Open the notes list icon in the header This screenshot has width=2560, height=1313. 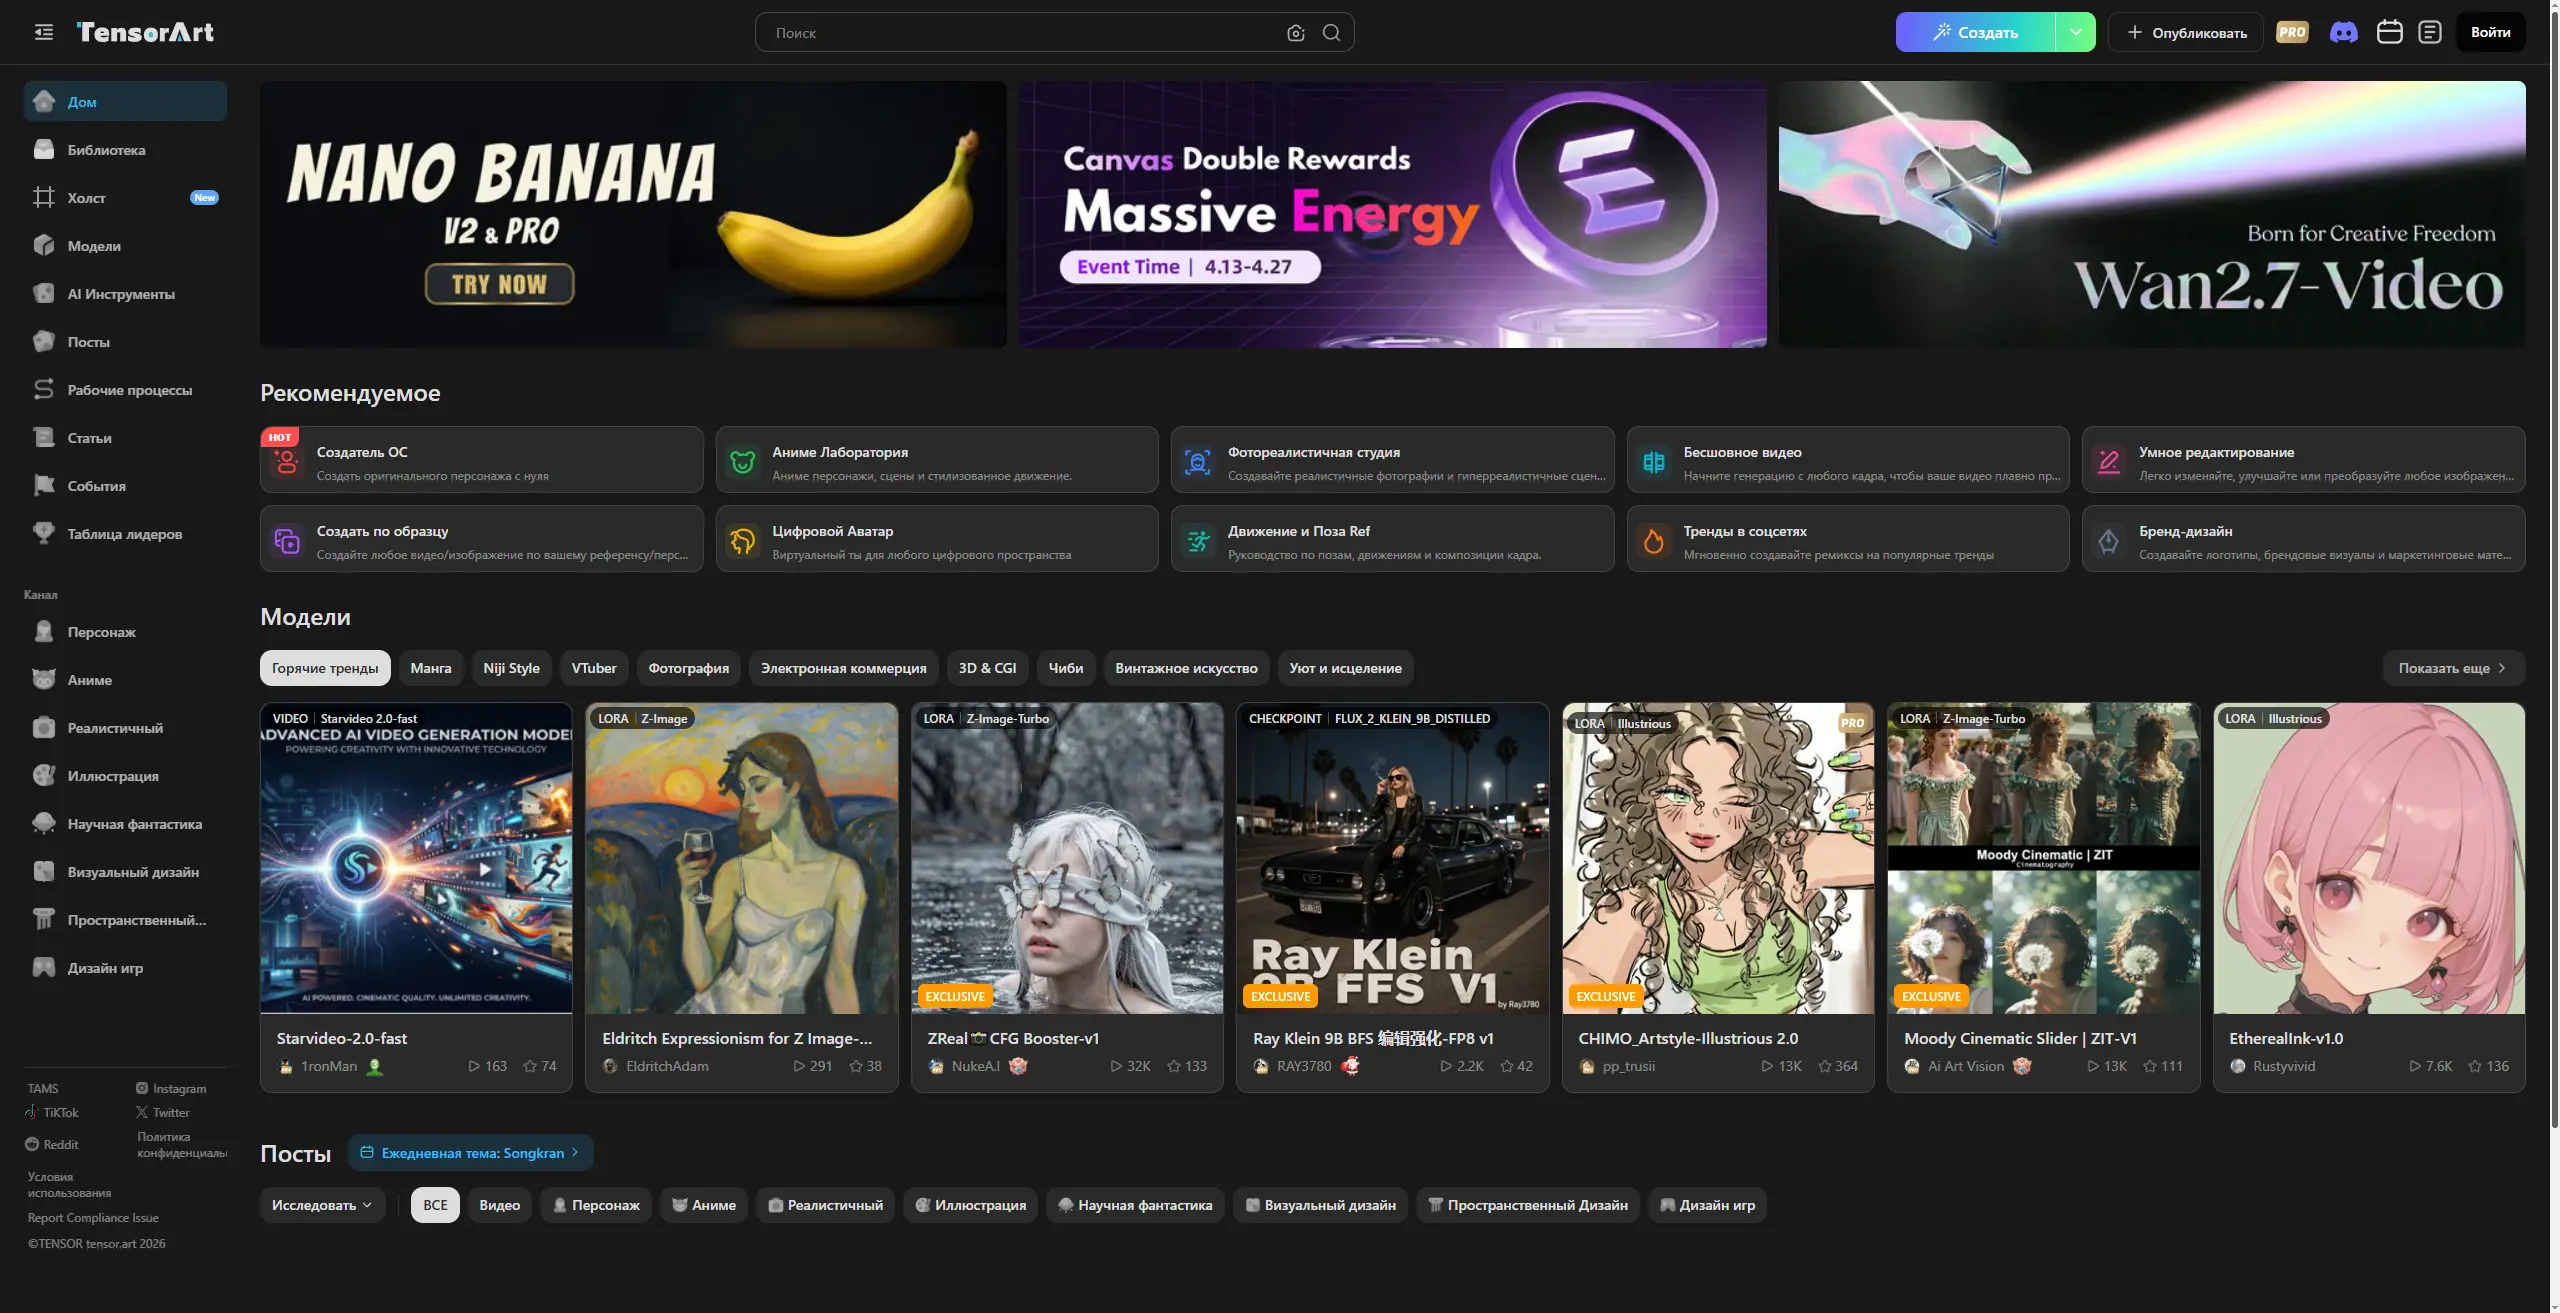click(x=2430, y=32)
